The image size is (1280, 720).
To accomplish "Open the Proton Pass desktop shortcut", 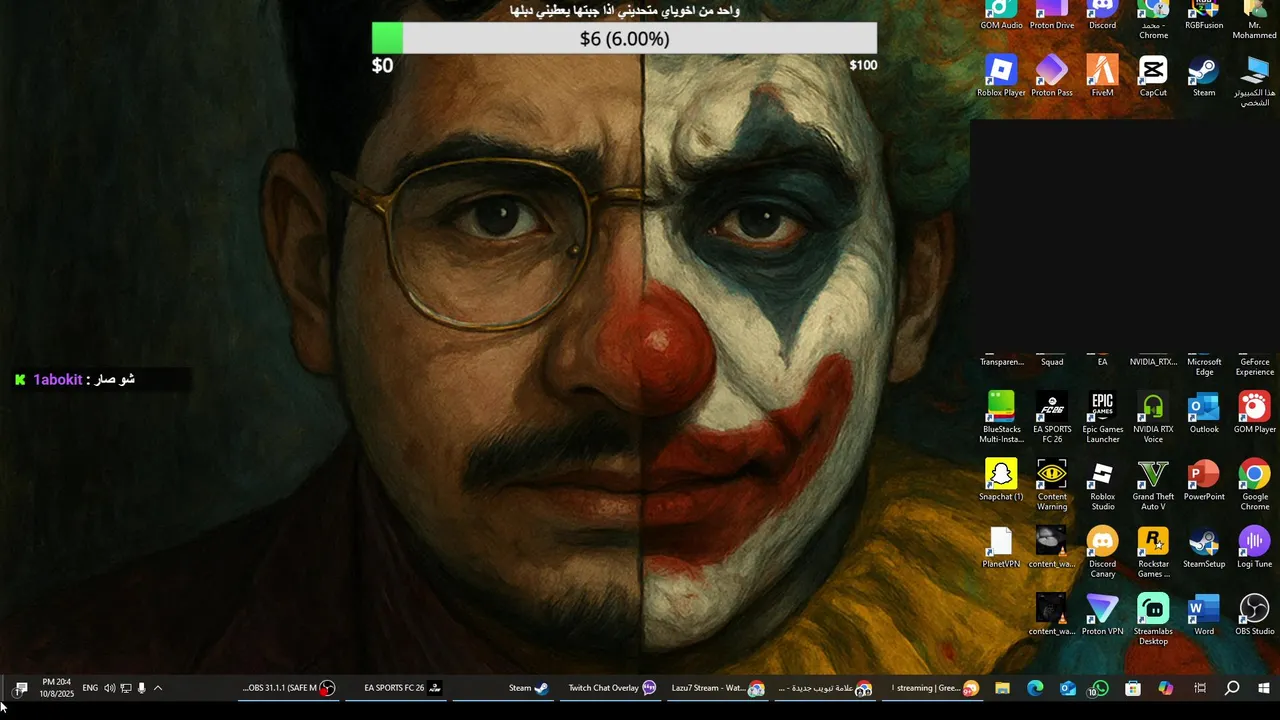I will tap(1052, 76).
